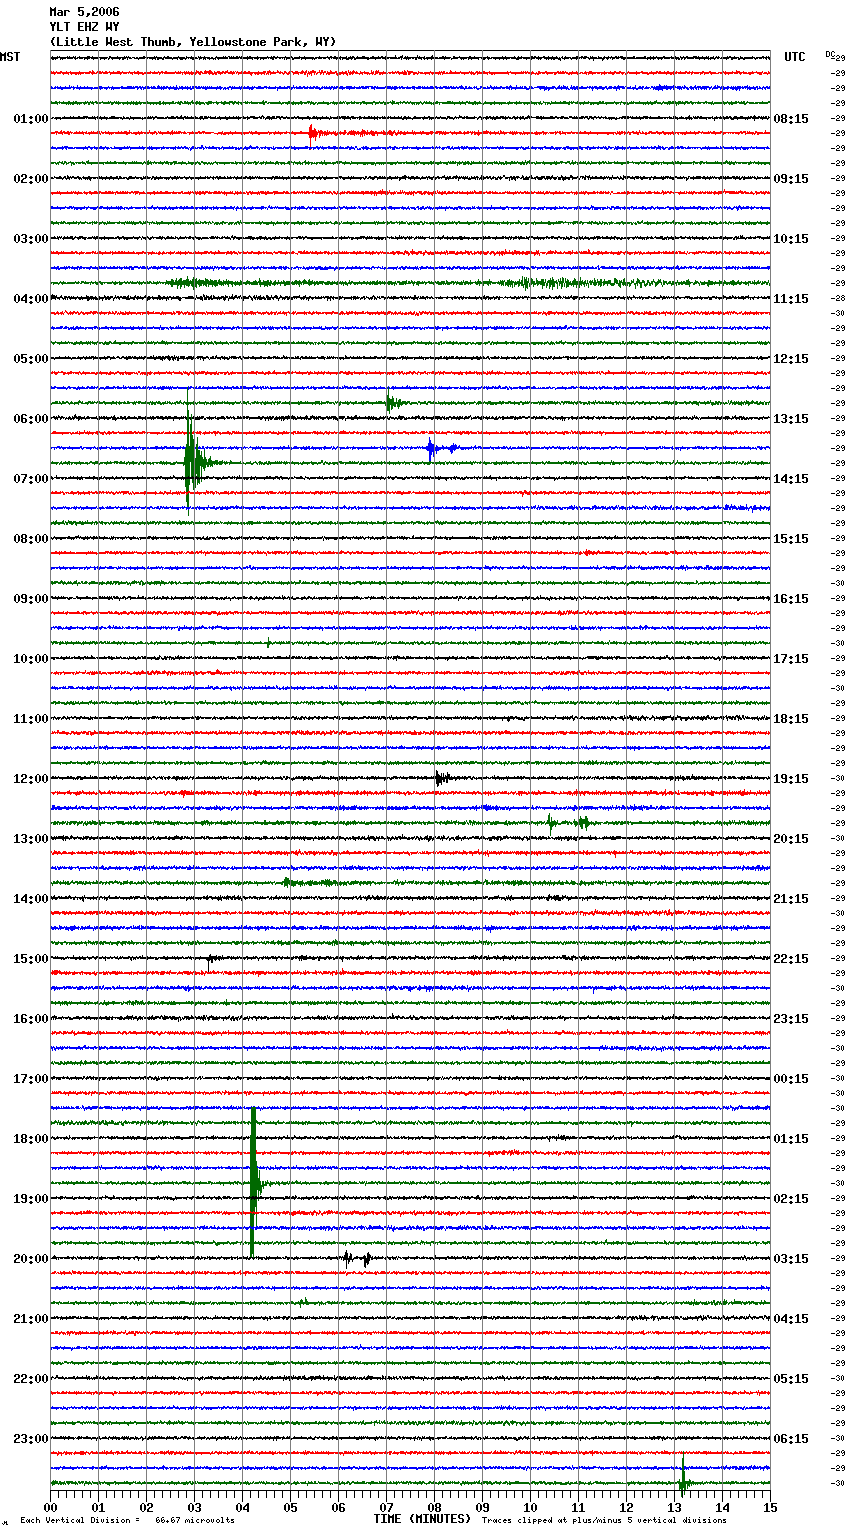Screen dimensions: 850x1534
Task: Click the 13:15 UTC time label
Action: coord(791,419)
